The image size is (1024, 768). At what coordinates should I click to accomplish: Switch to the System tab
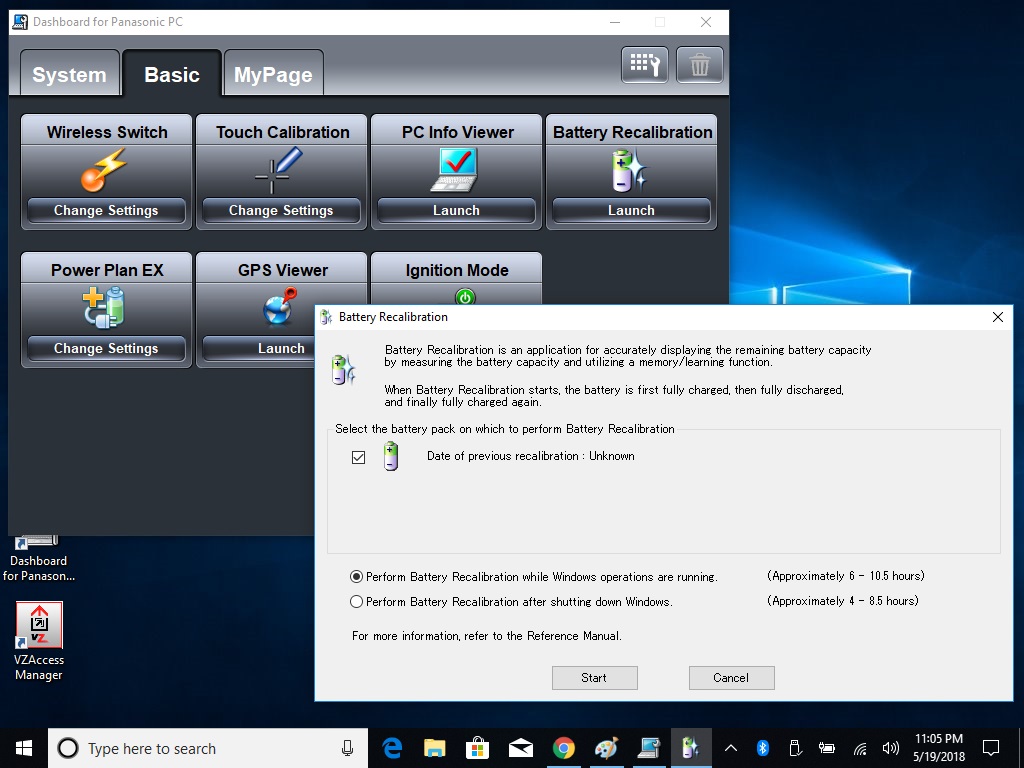[x=69, y=75]
